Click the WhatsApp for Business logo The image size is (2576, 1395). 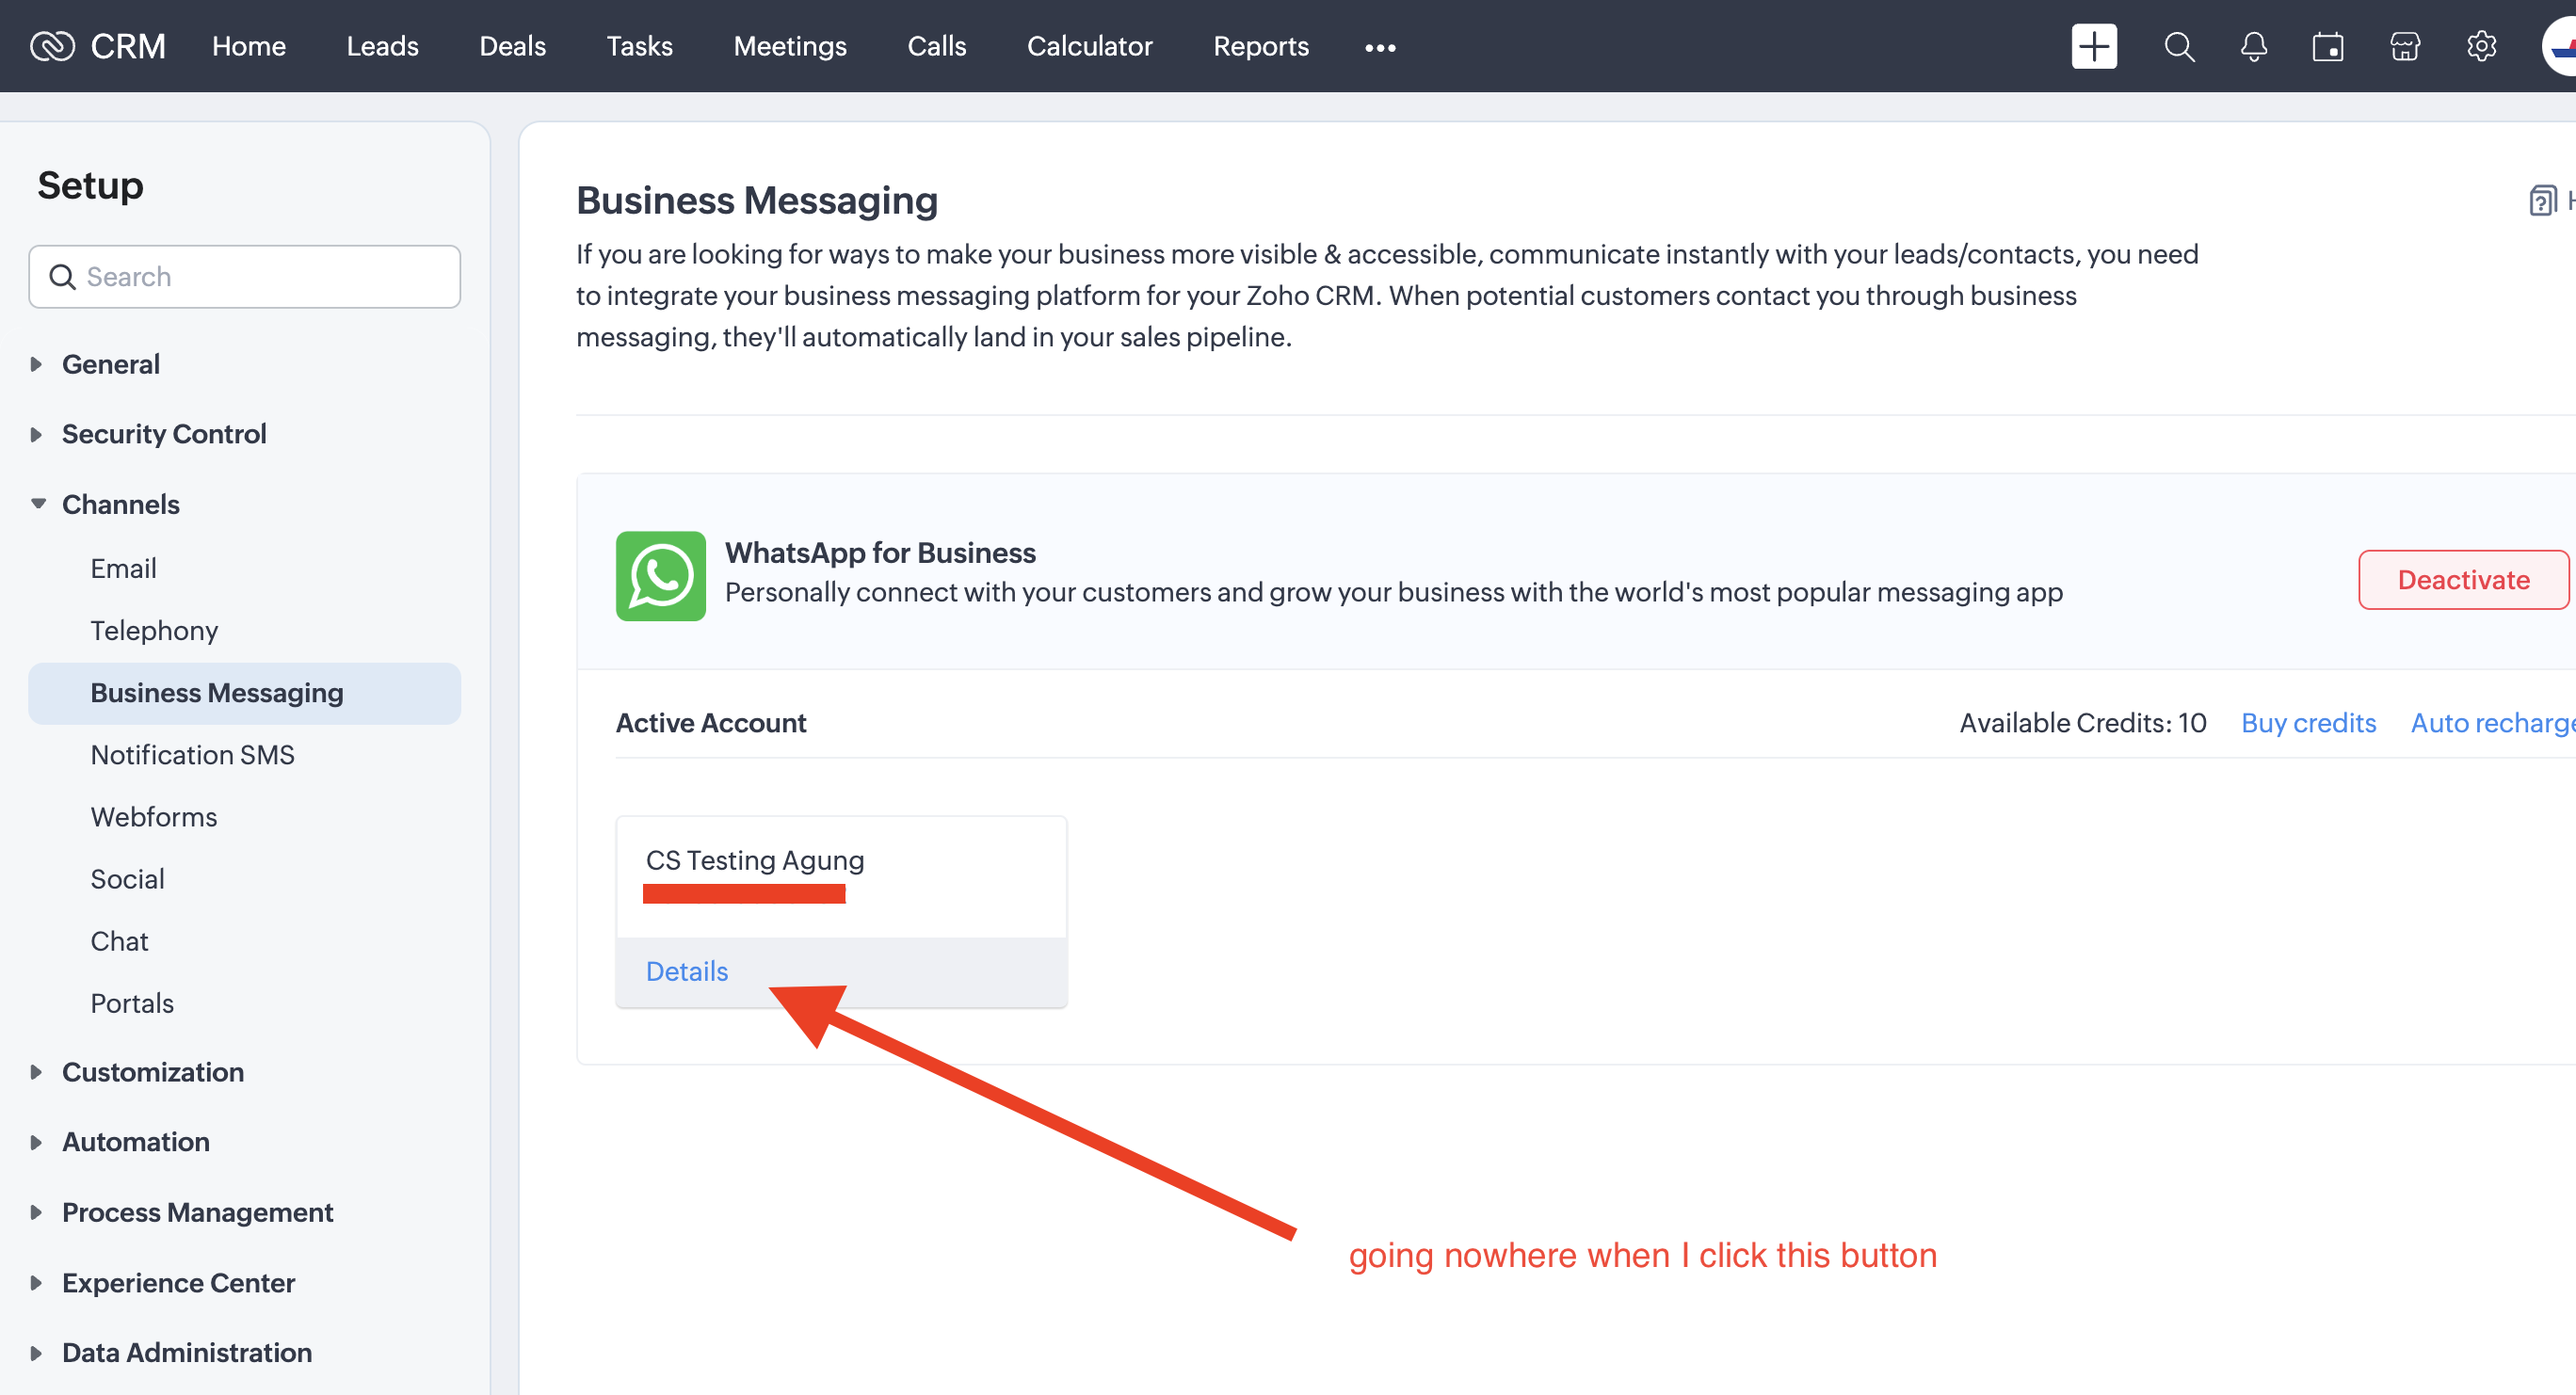pos(660,576)
